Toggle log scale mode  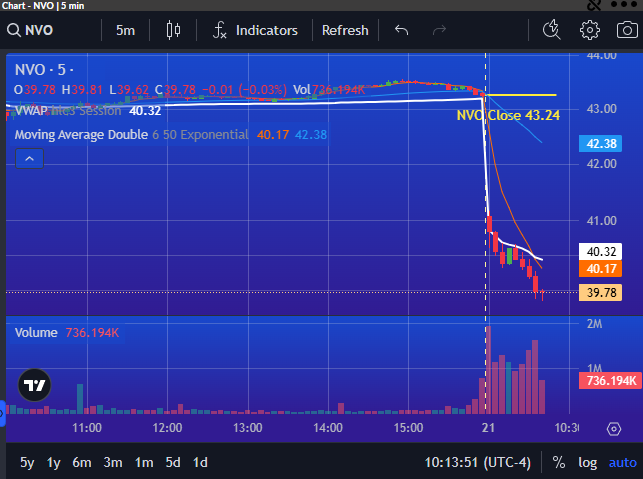point(587,463)
